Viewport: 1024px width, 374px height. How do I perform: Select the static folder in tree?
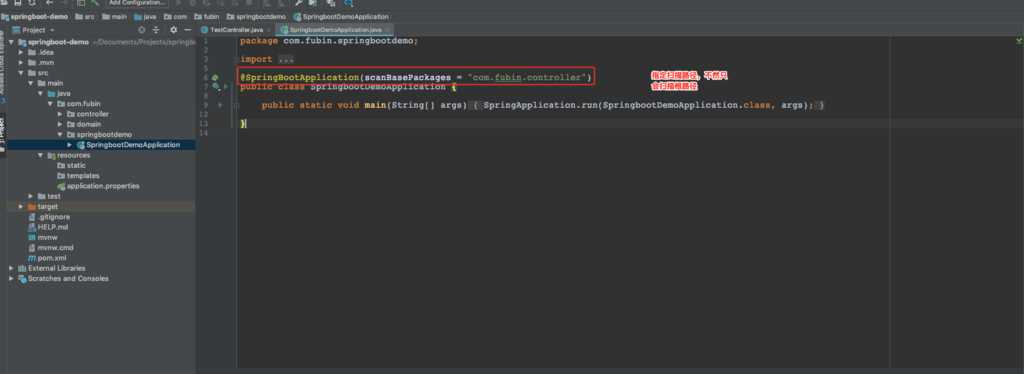[x=72, y=165]
